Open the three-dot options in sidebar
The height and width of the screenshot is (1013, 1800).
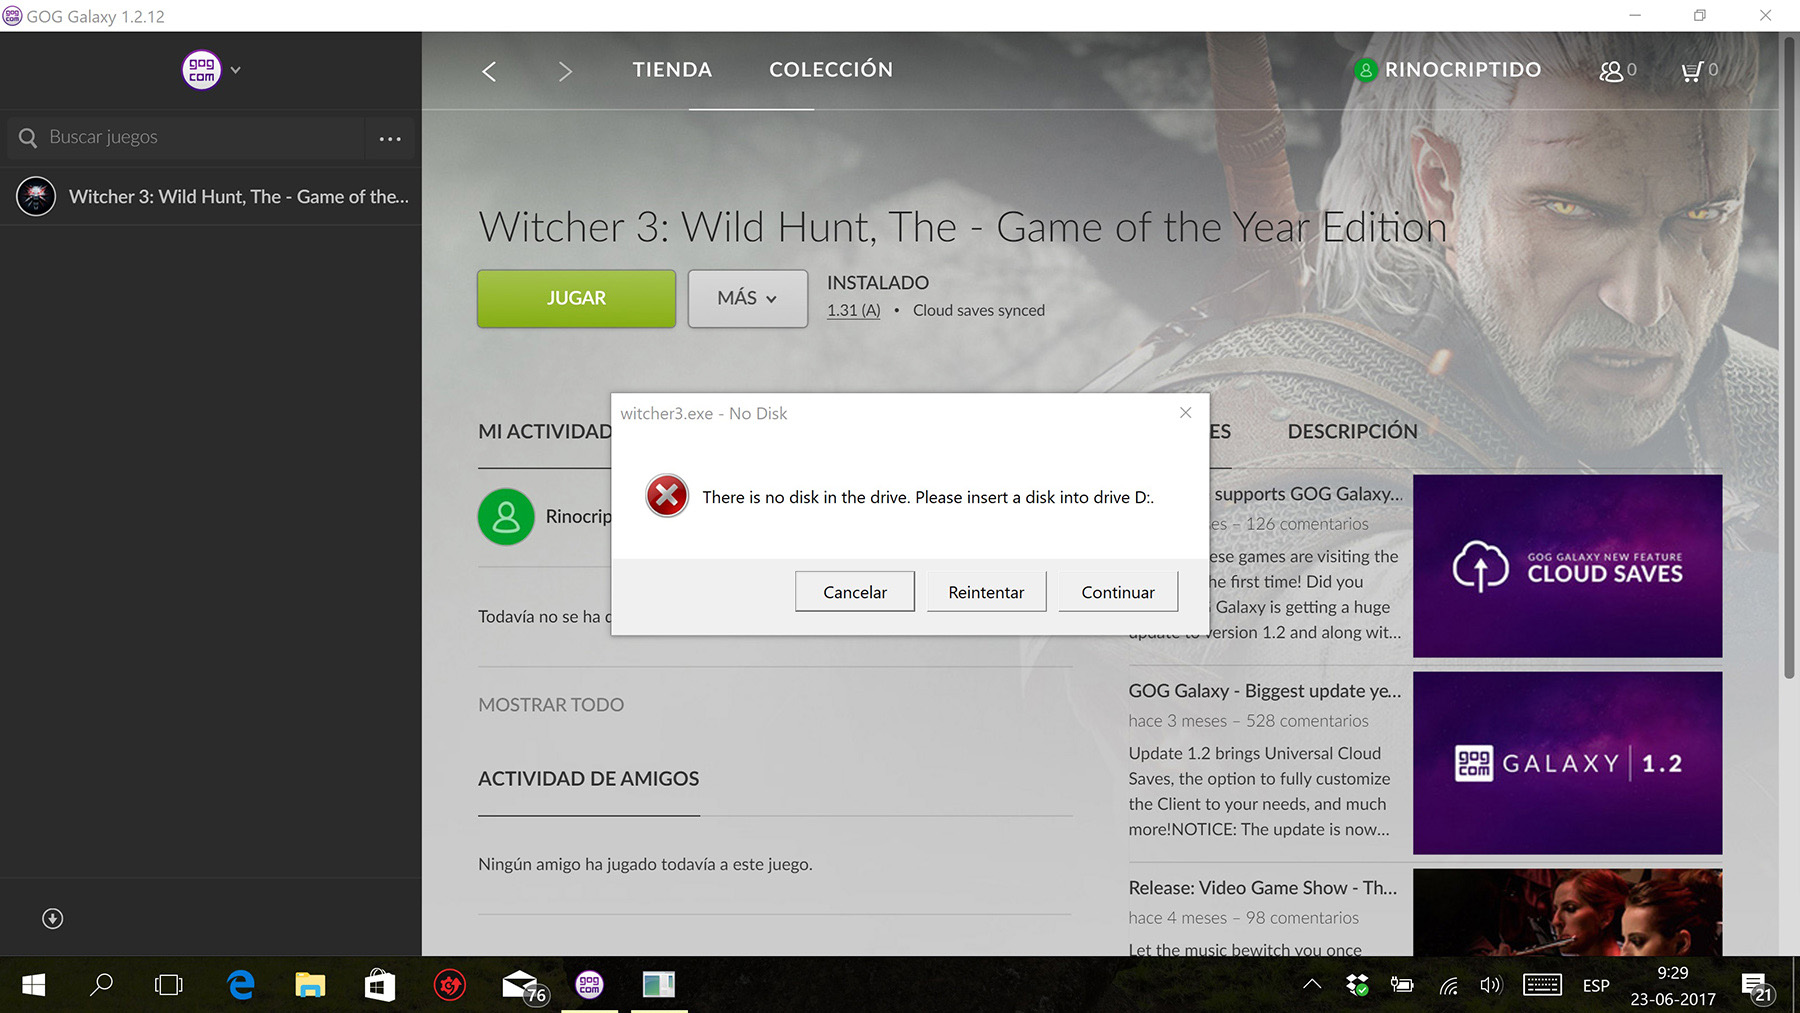click(390, 138)
